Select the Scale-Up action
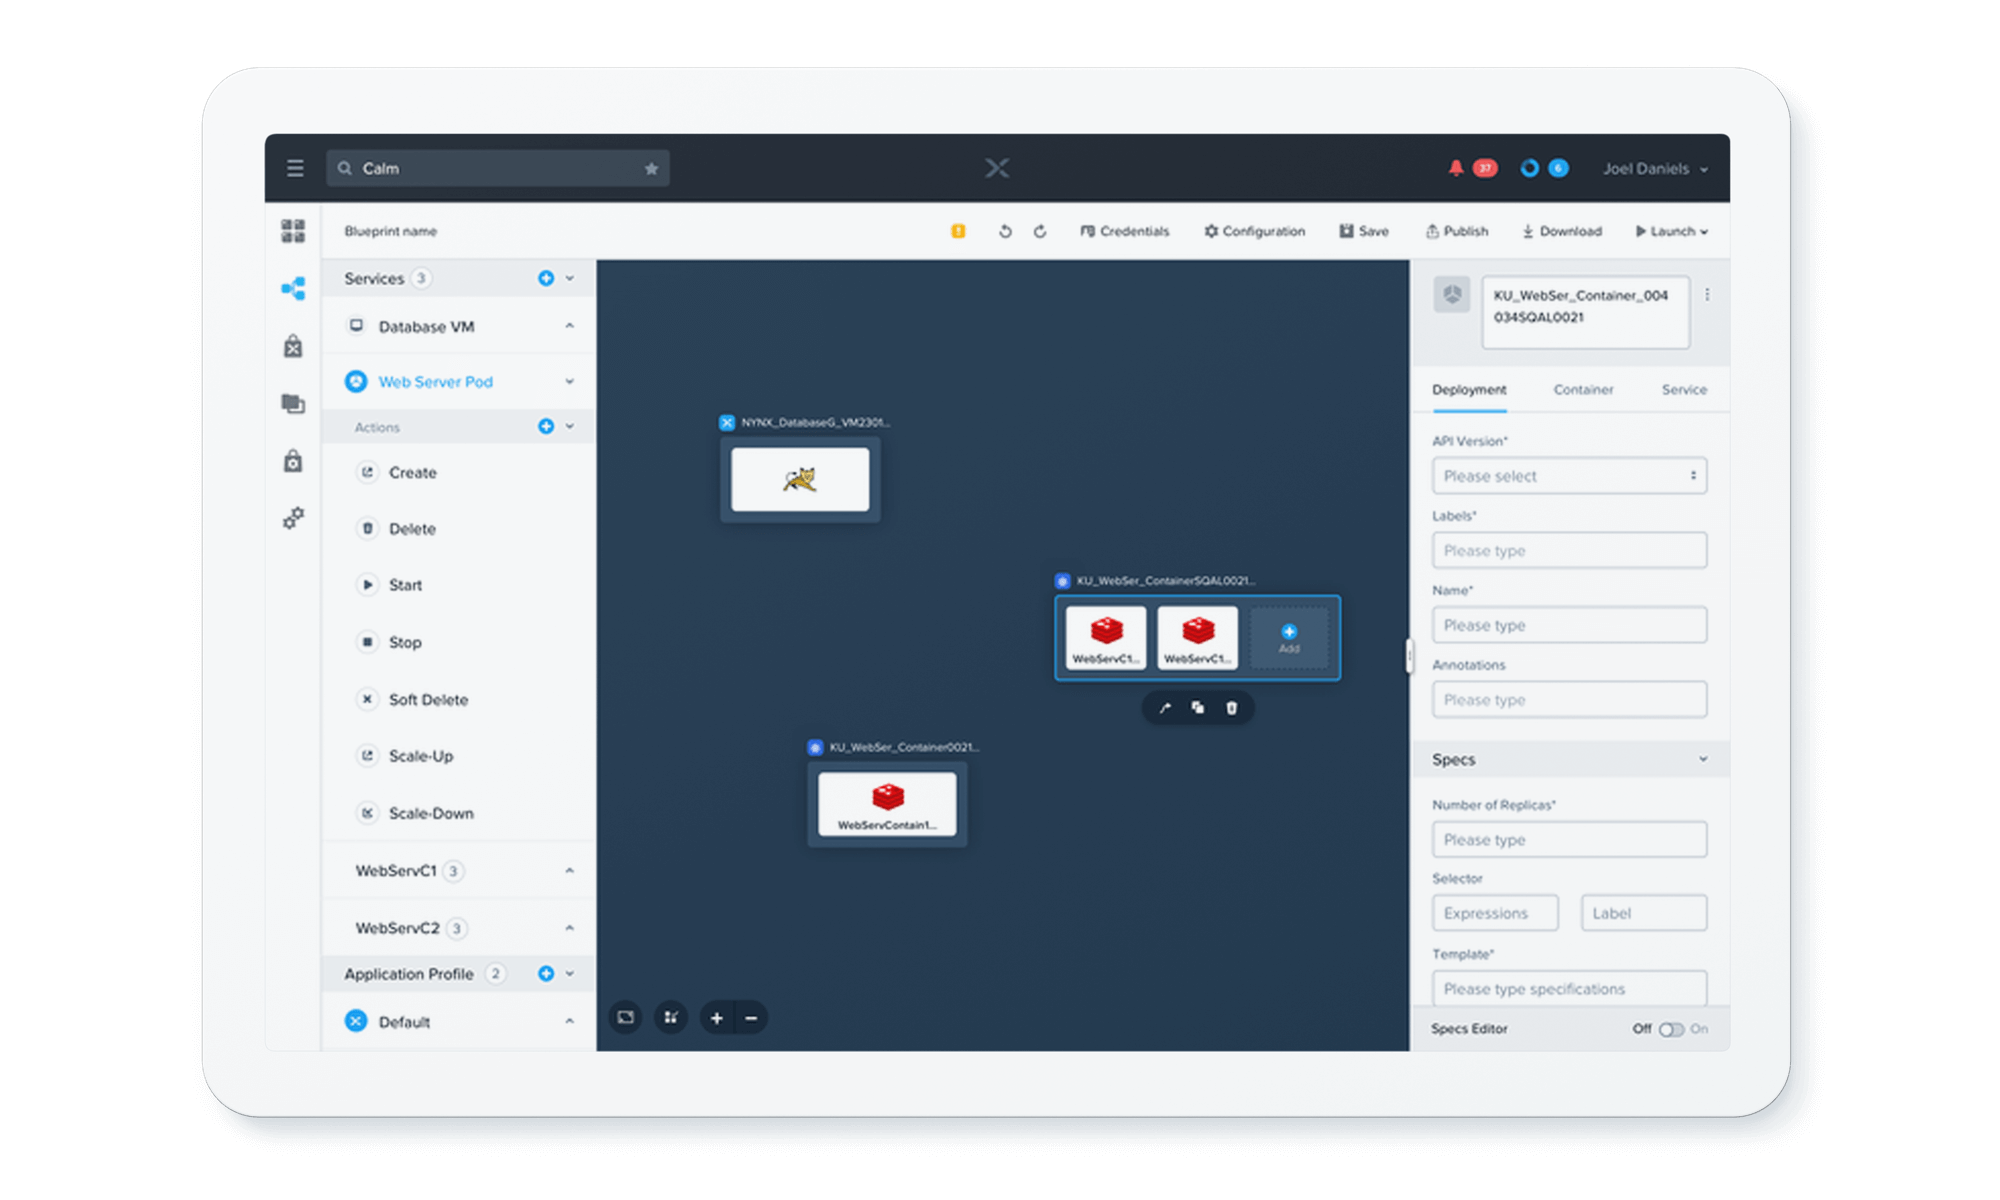Viewport: 2000px width, 1200px height. click(420, 756)
